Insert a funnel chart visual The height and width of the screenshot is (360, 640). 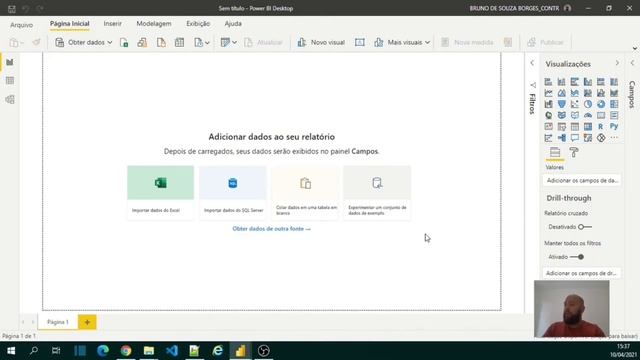coord(562,104)
